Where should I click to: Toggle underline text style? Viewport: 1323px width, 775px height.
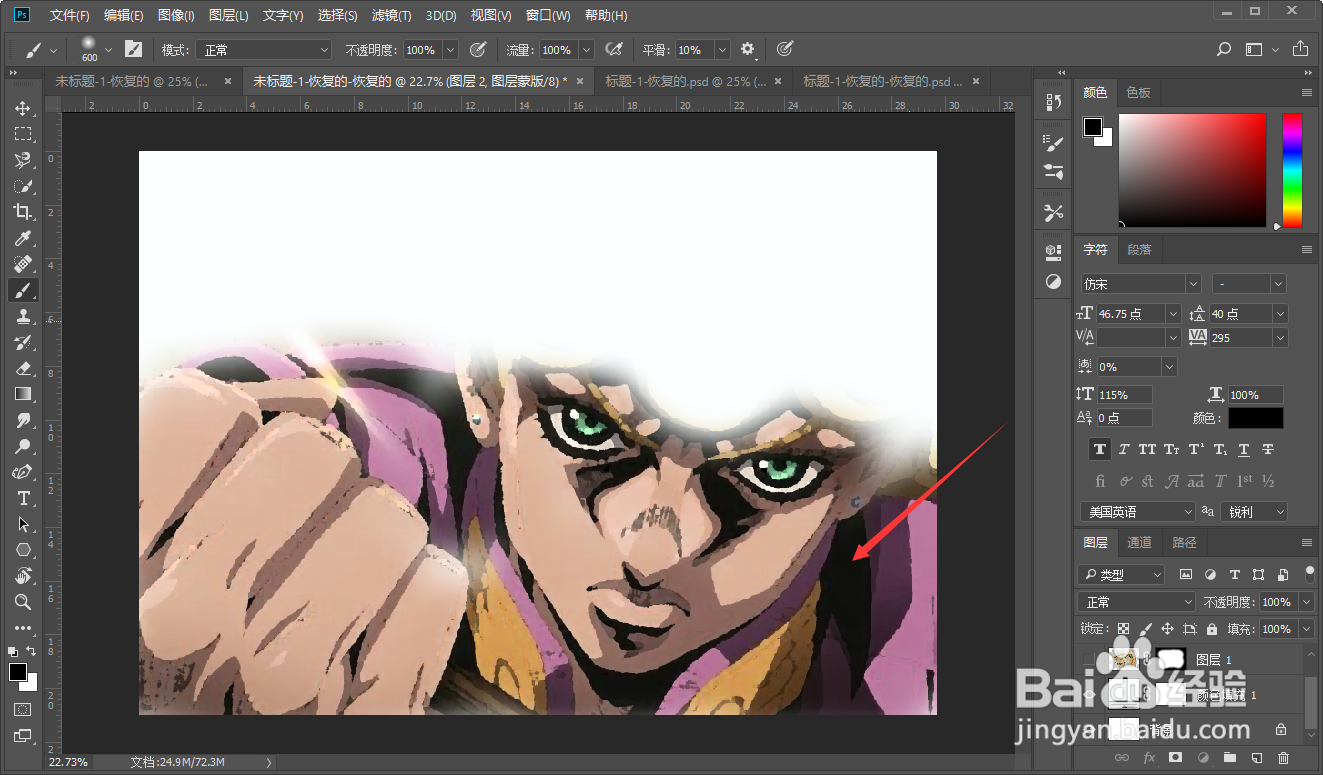[1244, 450]
